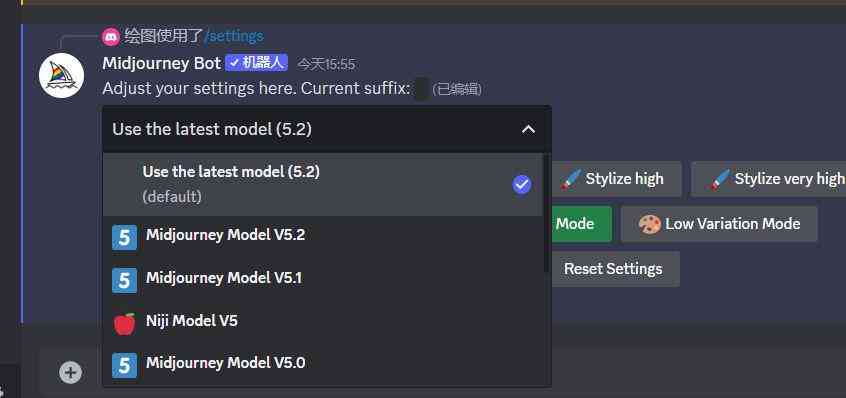
Task: Click the 'Use the latest model (5.2)' dropdown header
Action: (x=327, y=129)
